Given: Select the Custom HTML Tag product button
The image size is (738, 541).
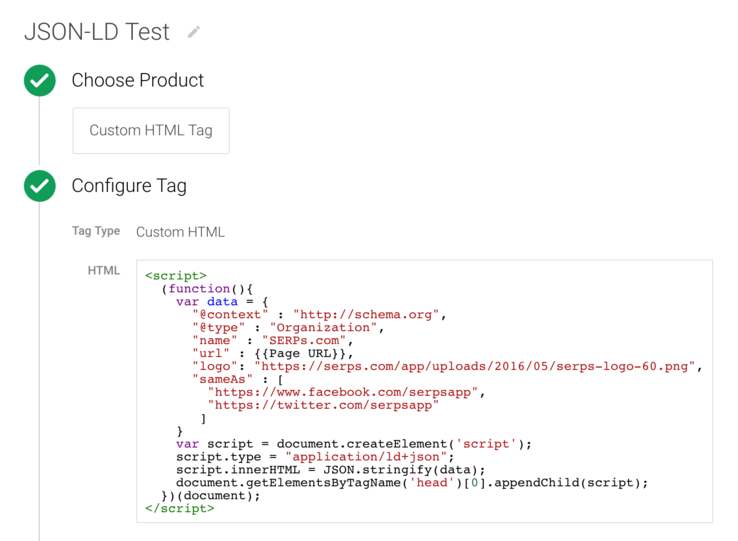Looking at the screenshot, I should tap(151, 130).
